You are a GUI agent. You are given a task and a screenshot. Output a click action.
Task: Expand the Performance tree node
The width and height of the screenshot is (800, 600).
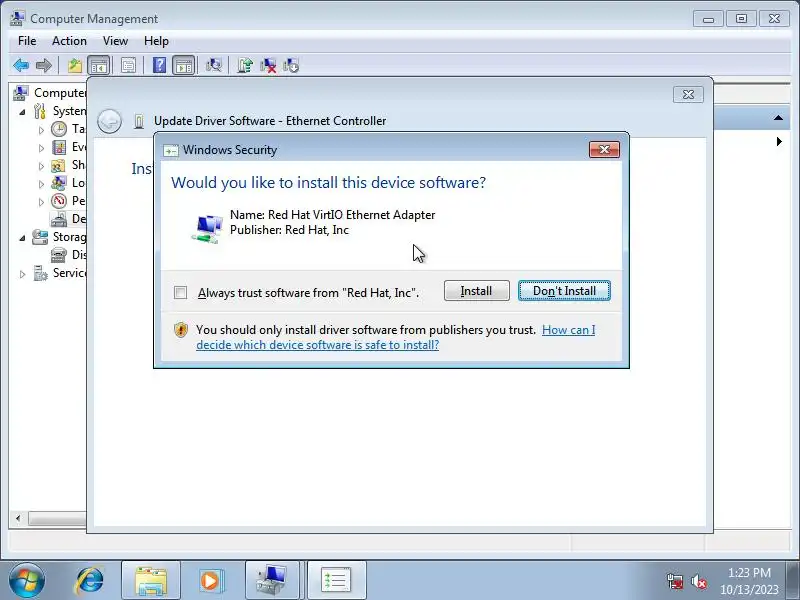[41, 202]
